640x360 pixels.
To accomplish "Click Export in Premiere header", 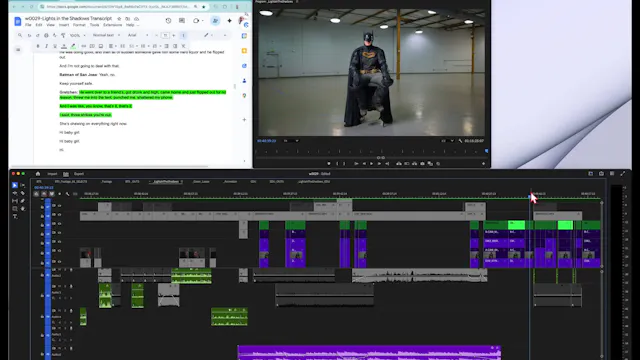I will point(79,174).
